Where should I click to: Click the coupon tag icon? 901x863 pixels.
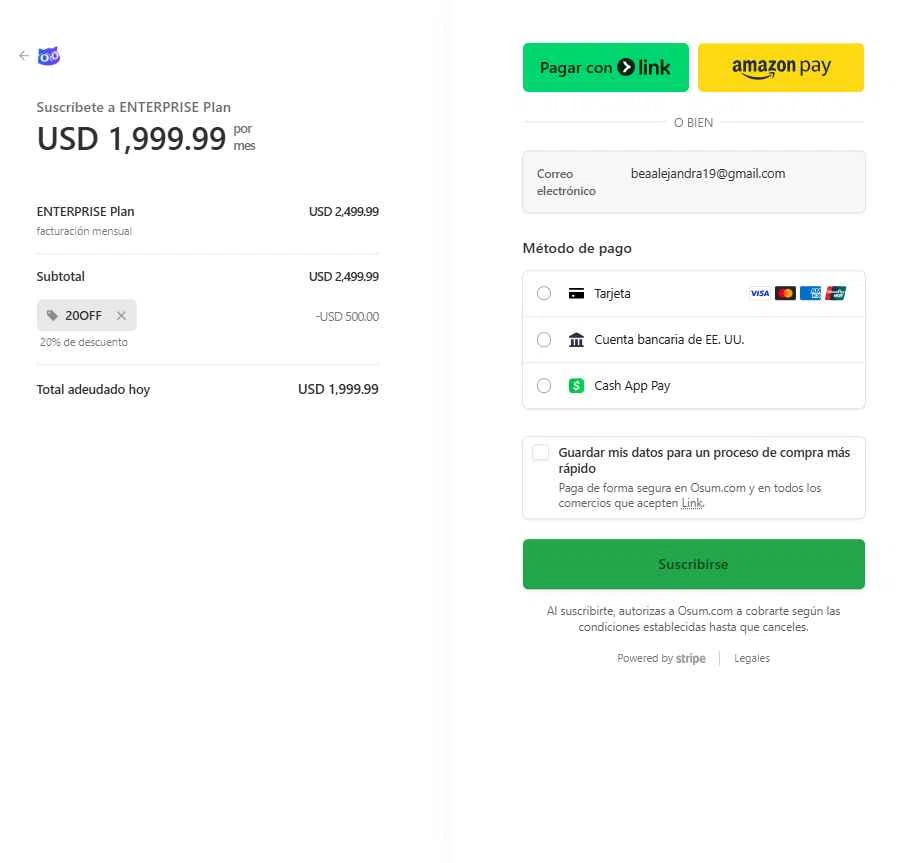(x=52, y=316)
